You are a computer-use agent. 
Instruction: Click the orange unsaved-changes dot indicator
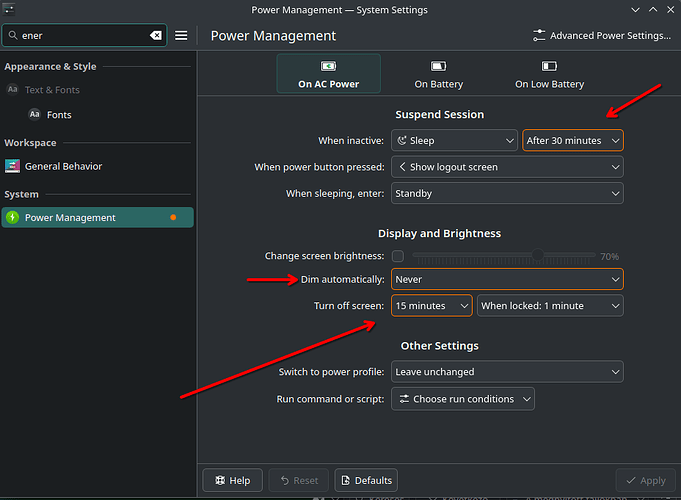(173, 217)
